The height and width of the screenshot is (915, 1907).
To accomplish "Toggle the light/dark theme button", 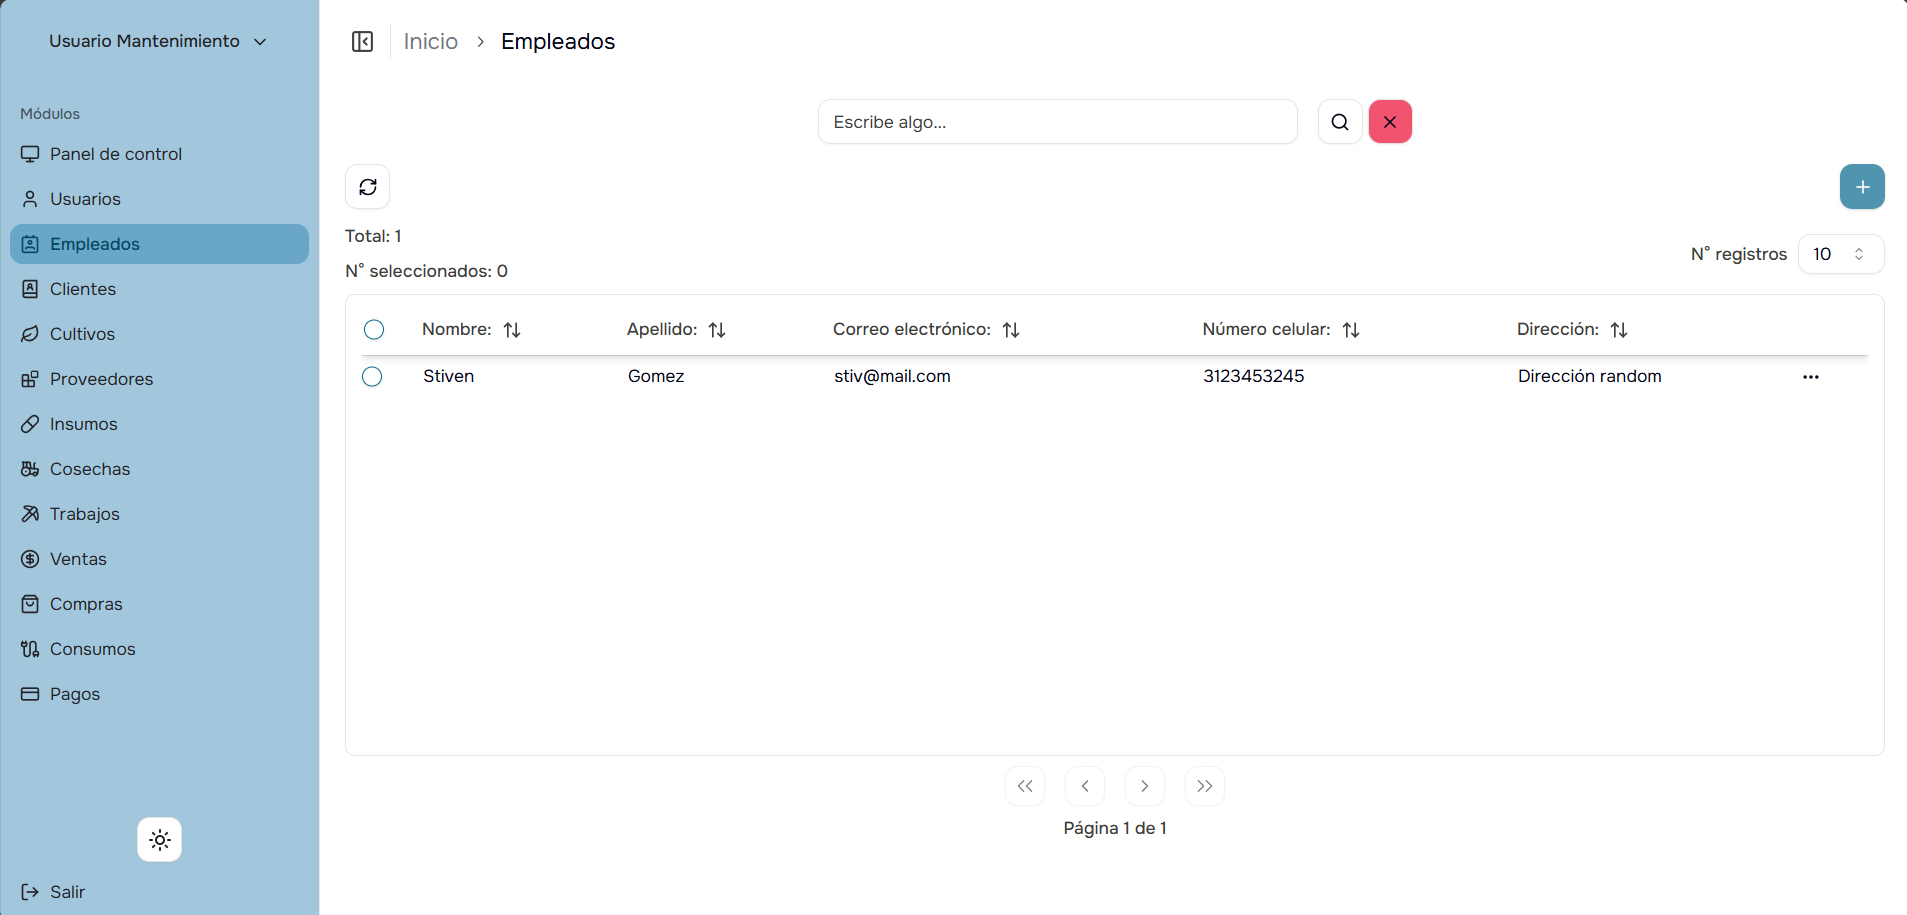I will (160, 840).
